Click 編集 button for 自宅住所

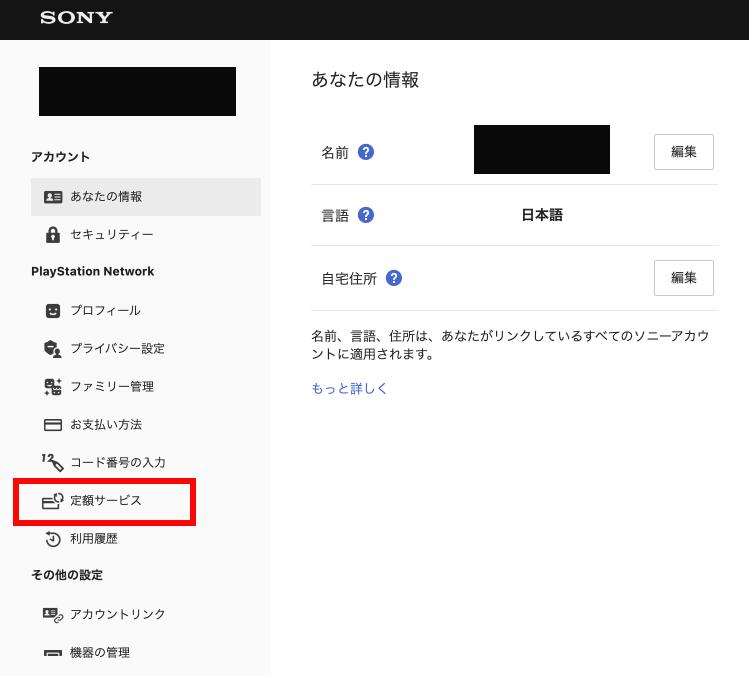click(684, 278)
